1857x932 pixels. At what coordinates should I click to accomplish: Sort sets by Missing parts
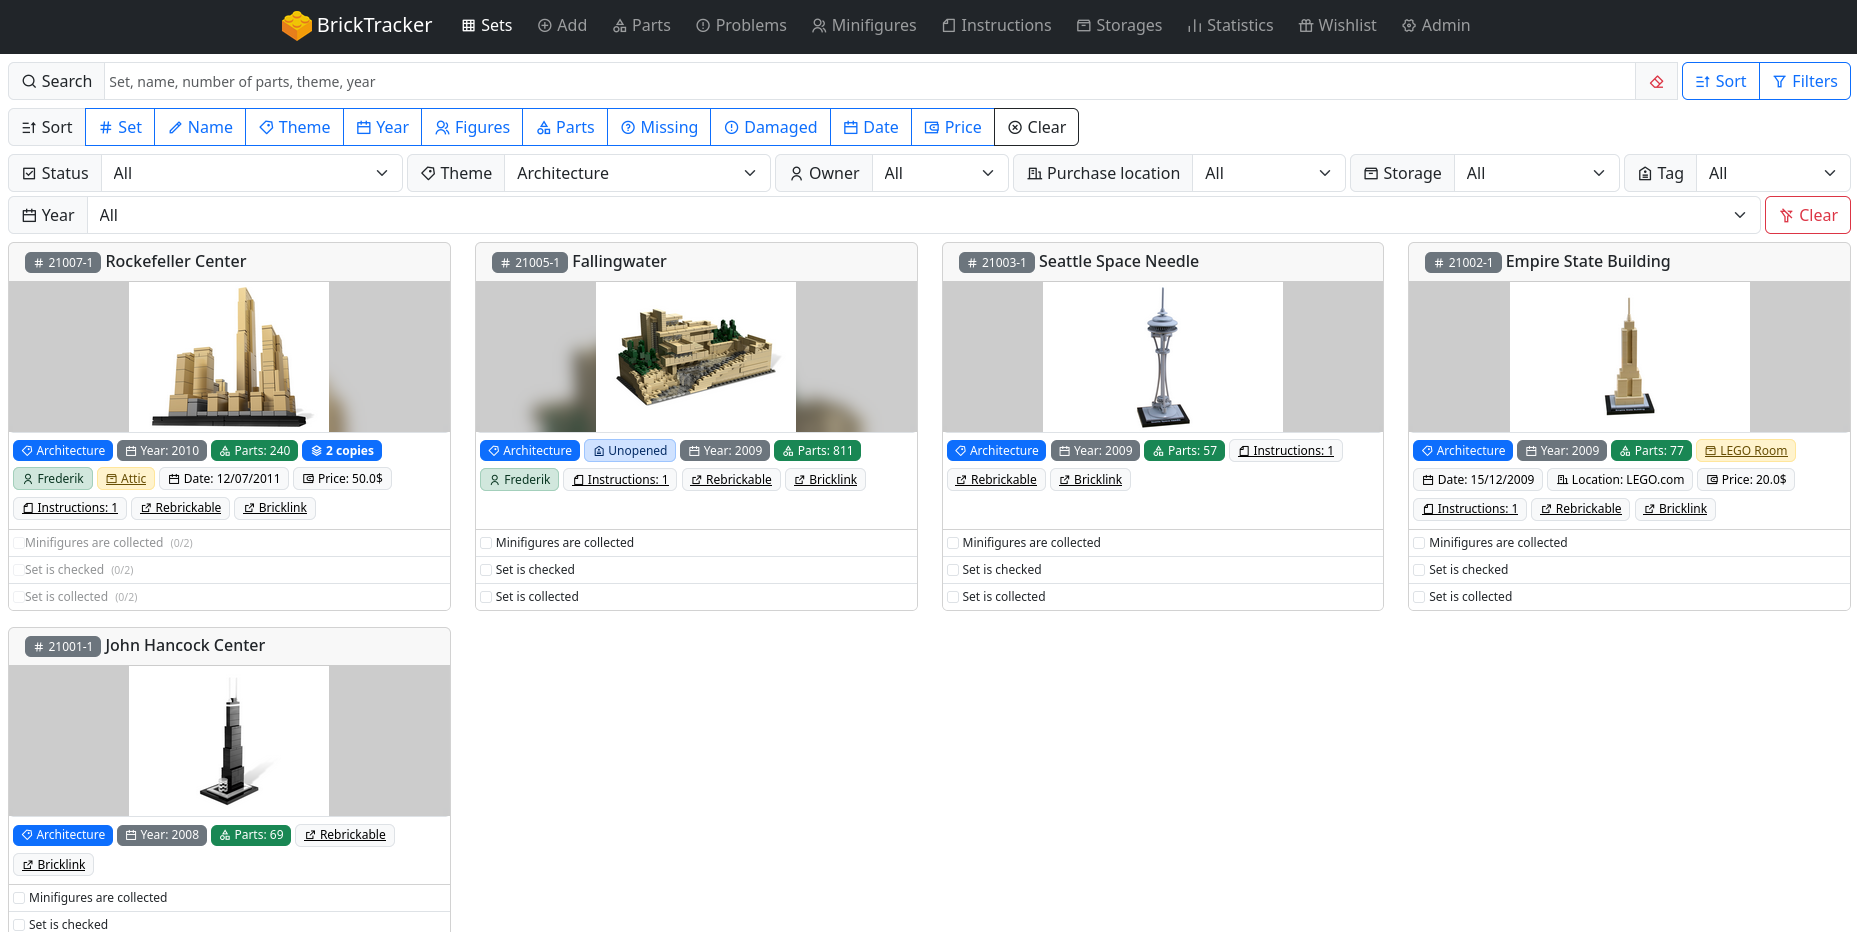point(659,128)
